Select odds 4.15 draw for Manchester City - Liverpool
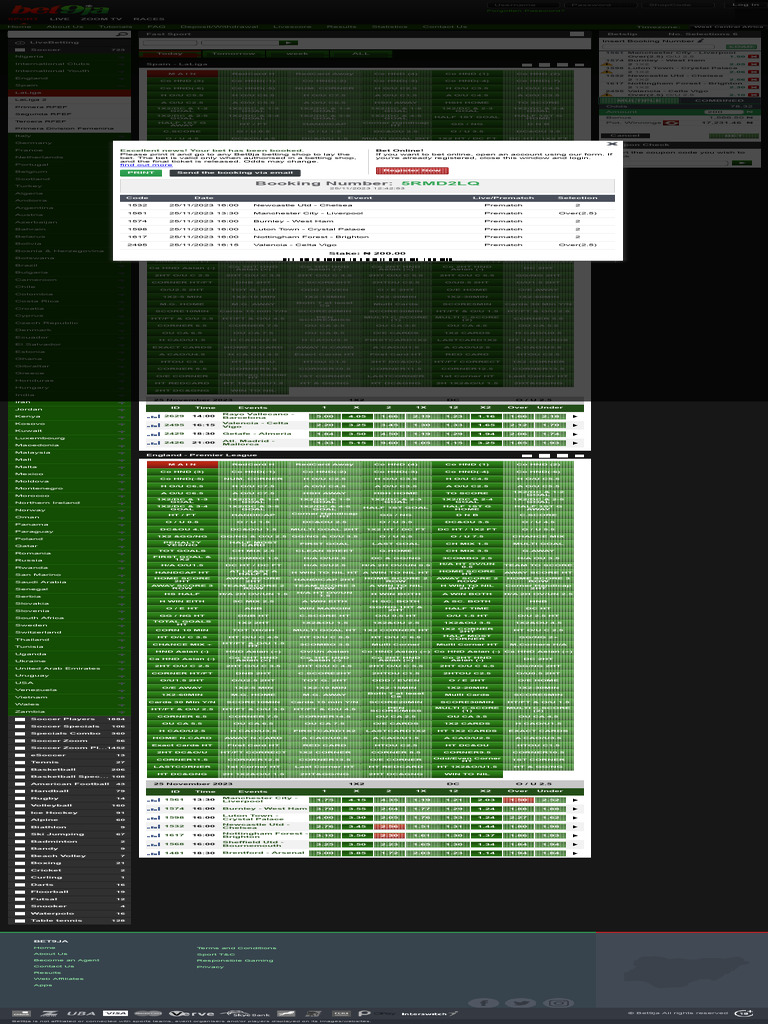768x1024 pixels. [357, 800]
